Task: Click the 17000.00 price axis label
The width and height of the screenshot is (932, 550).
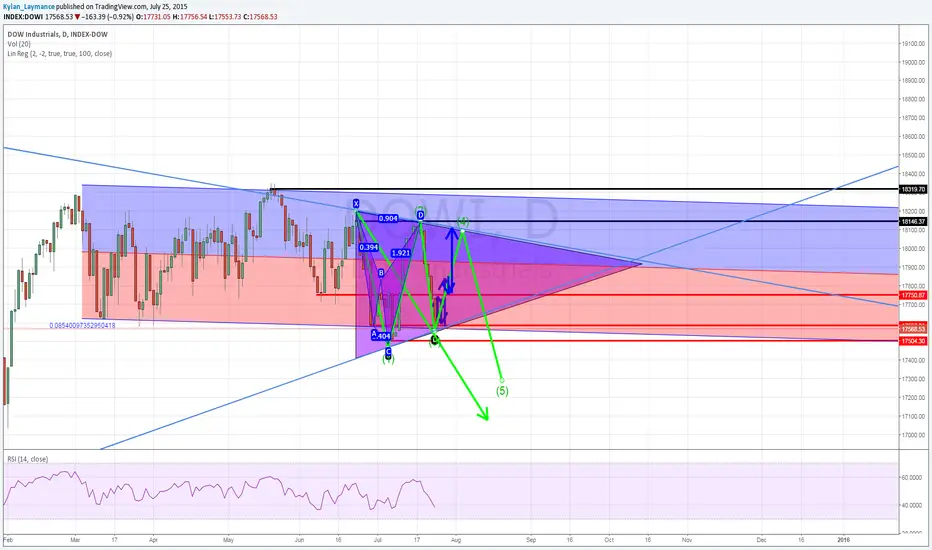Action: (x=914, y=435)
